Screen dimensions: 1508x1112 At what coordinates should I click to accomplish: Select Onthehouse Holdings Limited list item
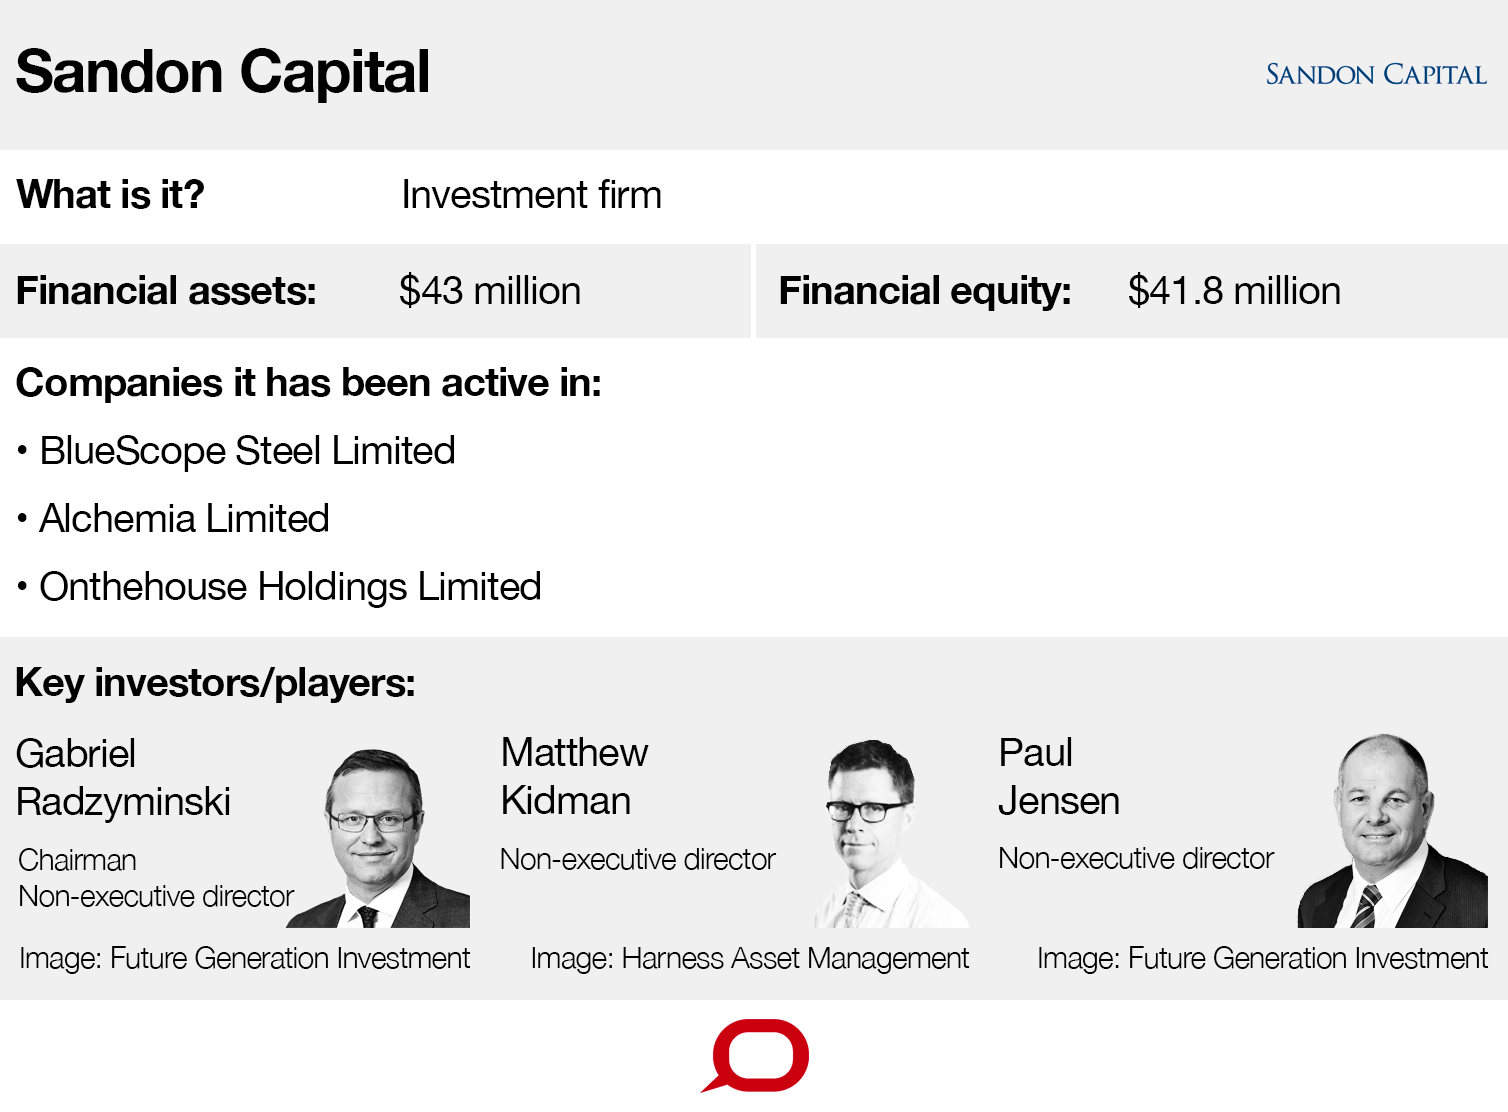coord(290,587)
